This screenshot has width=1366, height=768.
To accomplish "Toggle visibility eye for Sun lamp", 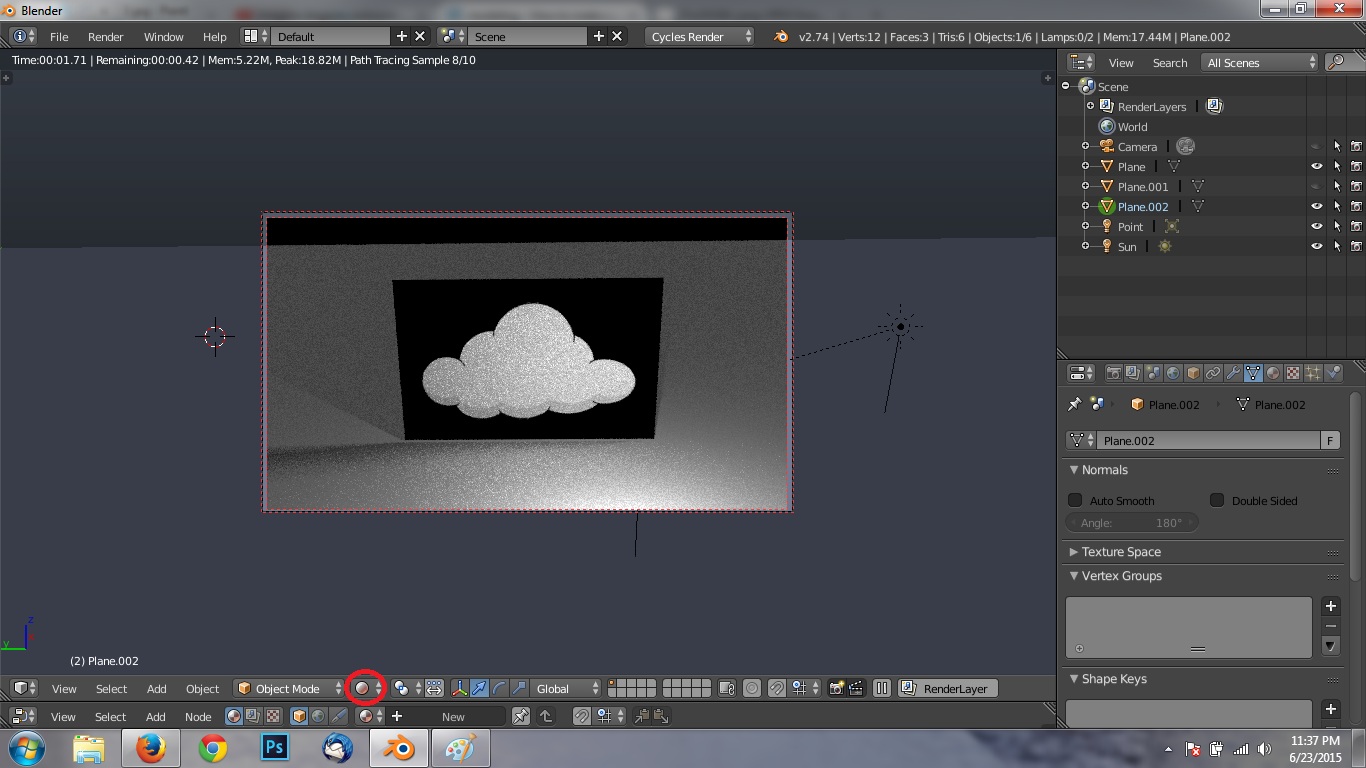I will click(x=1317, y=246).
